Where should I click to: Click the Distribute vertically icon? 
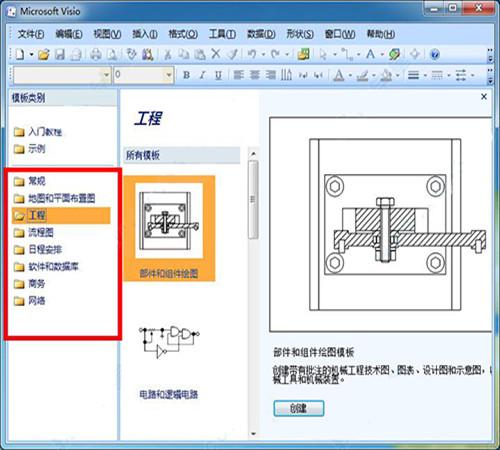click(x=286, y=75)
